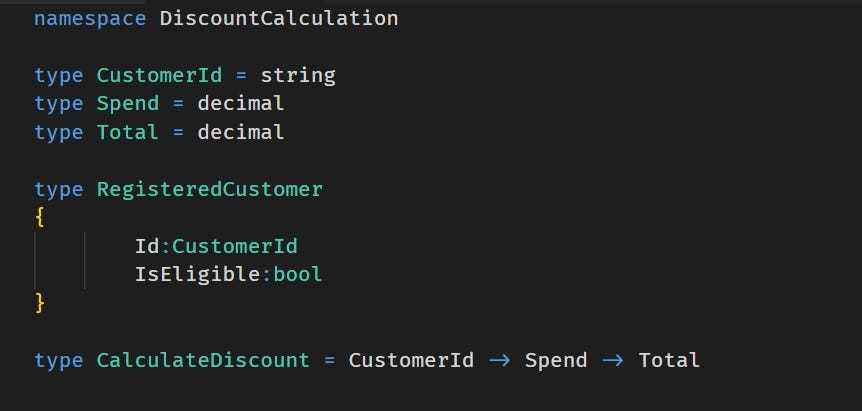Click the first arrow after CustomerId
Screen dimensions: 862x411
coord(500,360)
